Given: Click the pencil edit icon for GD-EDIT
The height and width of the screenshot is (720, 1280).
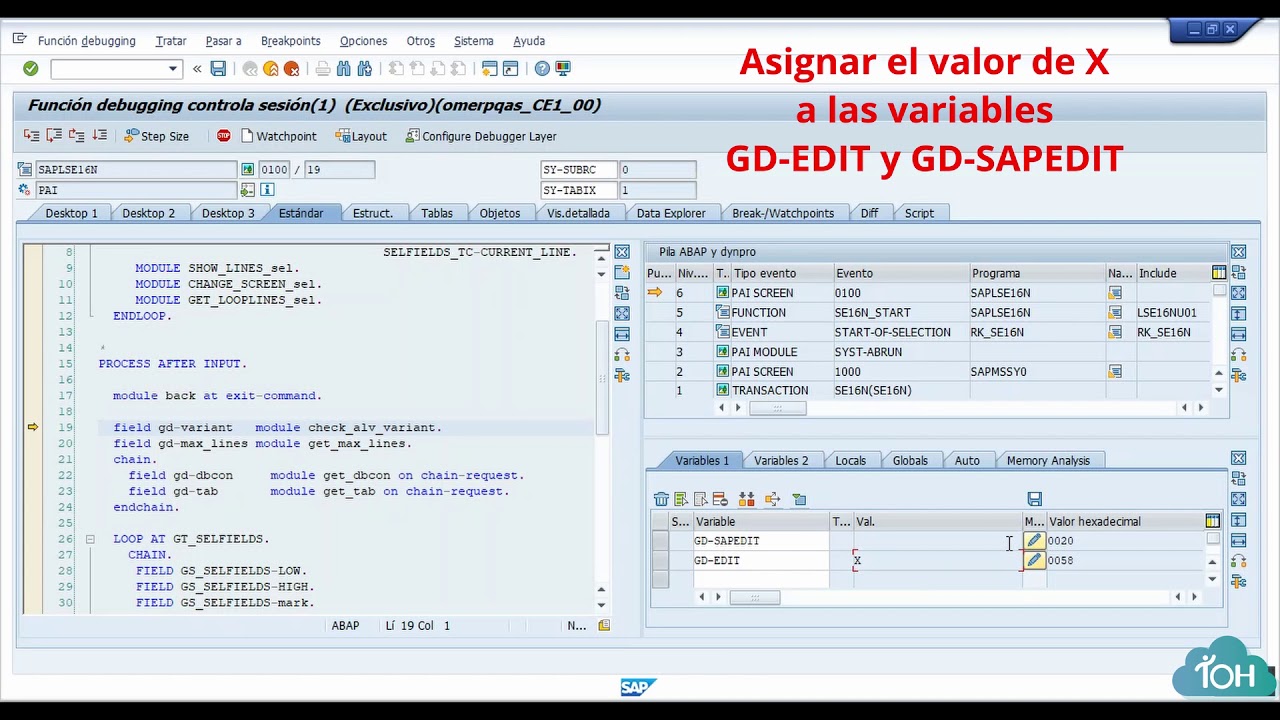Looking at the screenshot, I should coord(1034,561).
